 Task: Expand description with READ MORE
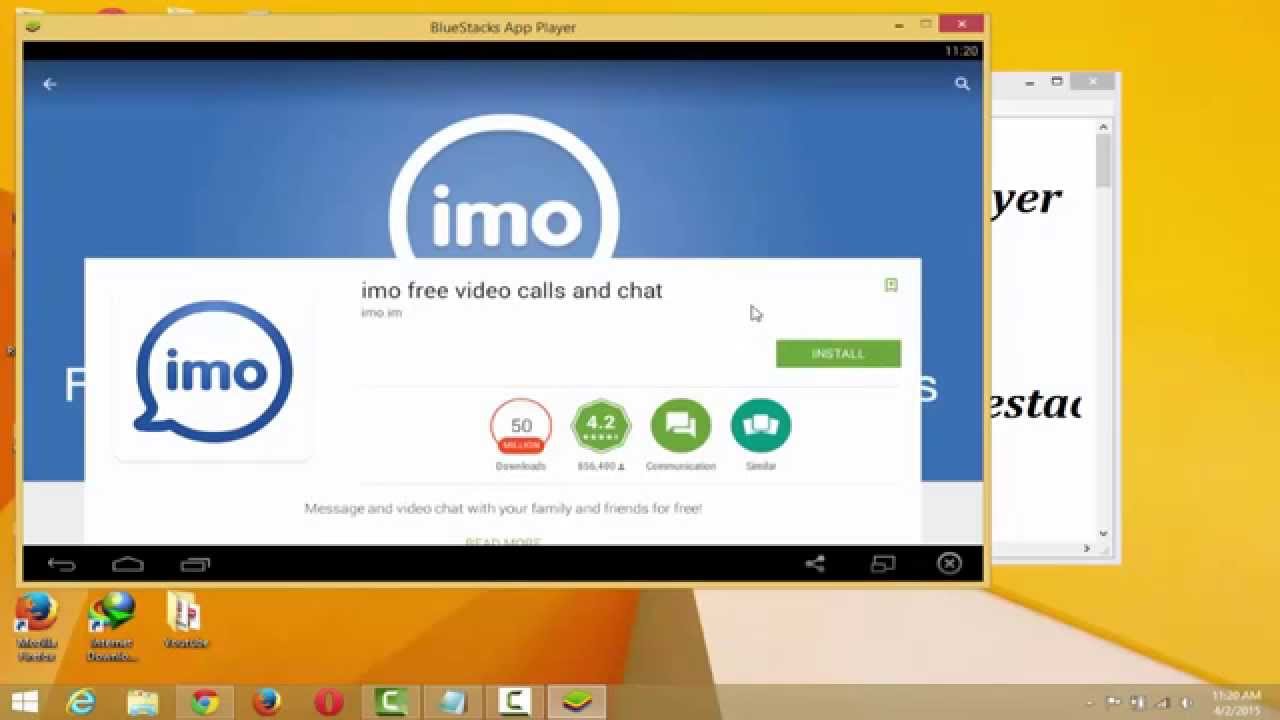coord(503,541)
